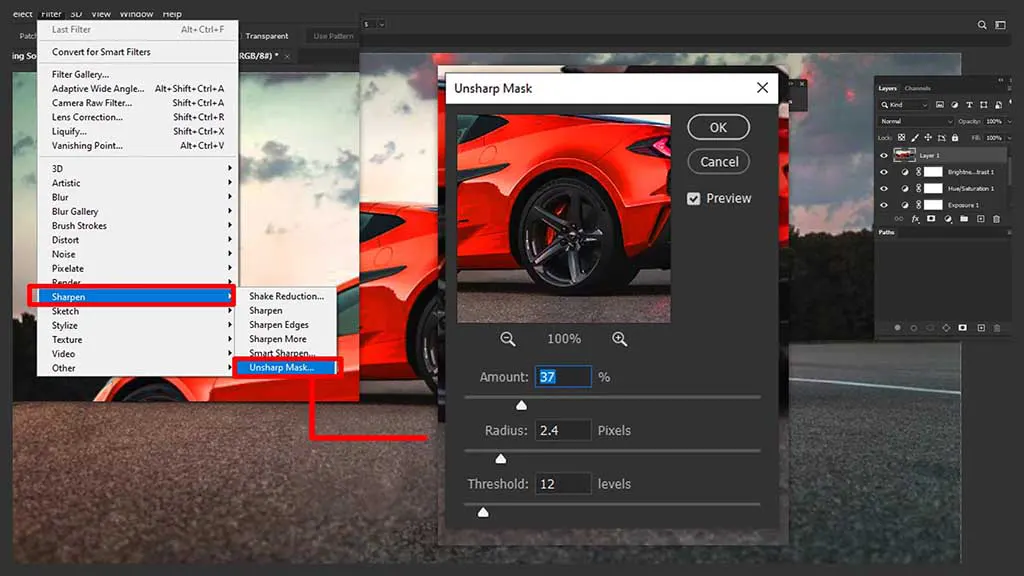Select Liquify from the Filter menu
The image size is (1024, 576).
click(x=138, y=131)
